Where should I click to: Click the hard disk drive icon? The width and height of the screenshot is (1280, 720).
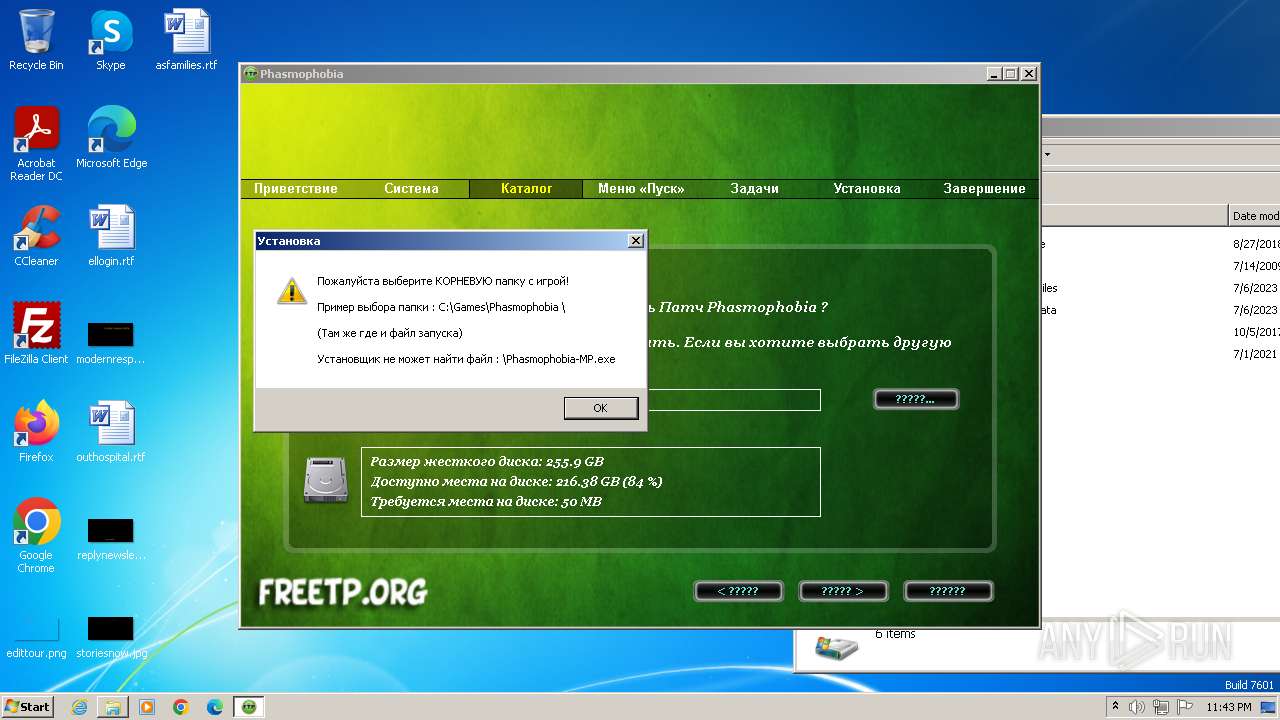(x=325, y=480)
